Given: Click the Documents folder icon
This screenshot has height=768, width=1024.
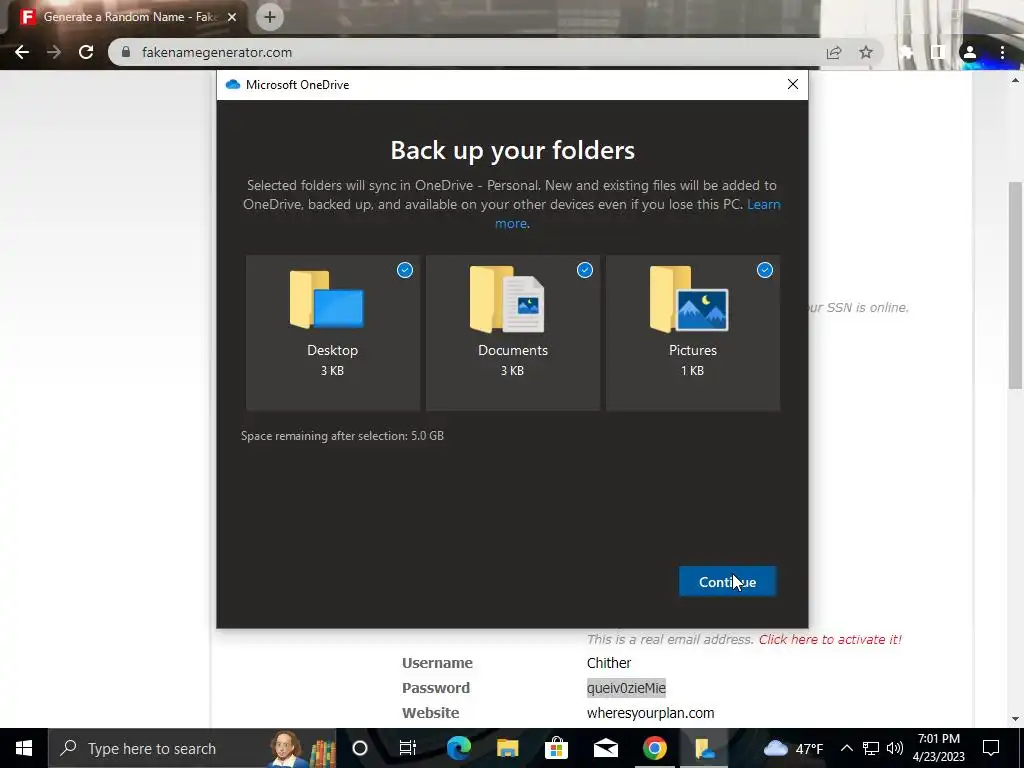Looking at the screenshot, I should click(507, 300).
